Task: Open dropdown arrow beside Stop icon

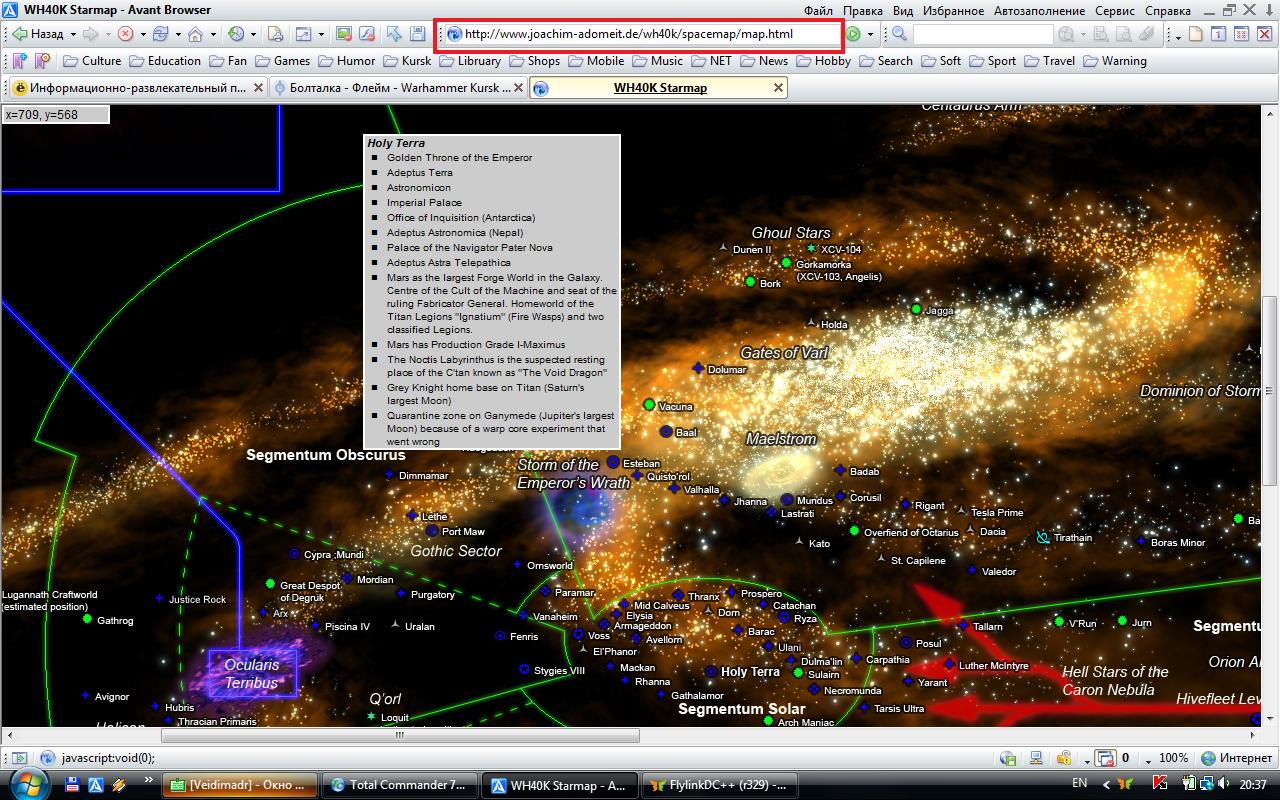Action: coord(143,34)
